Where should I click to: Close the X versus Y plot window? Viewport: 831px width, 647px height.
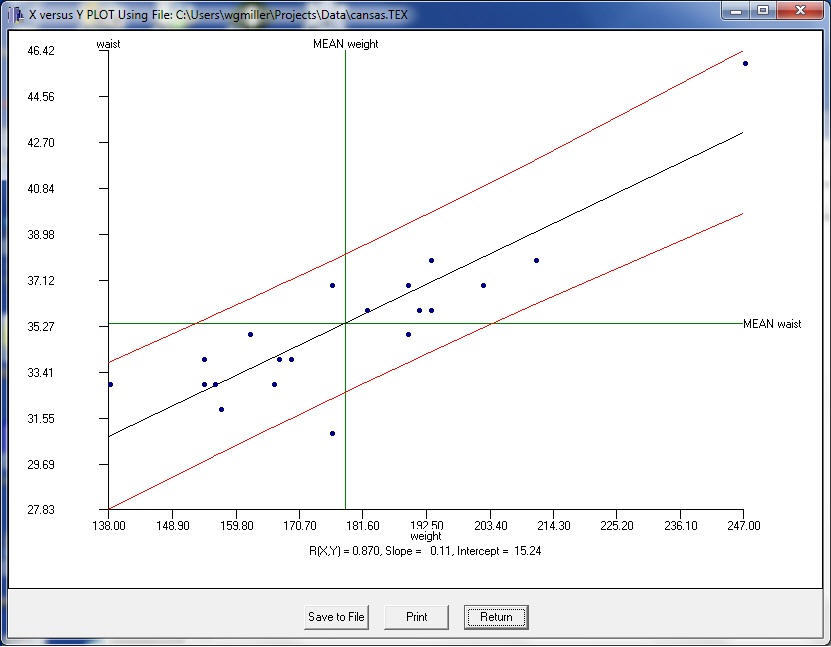point(801,11)
